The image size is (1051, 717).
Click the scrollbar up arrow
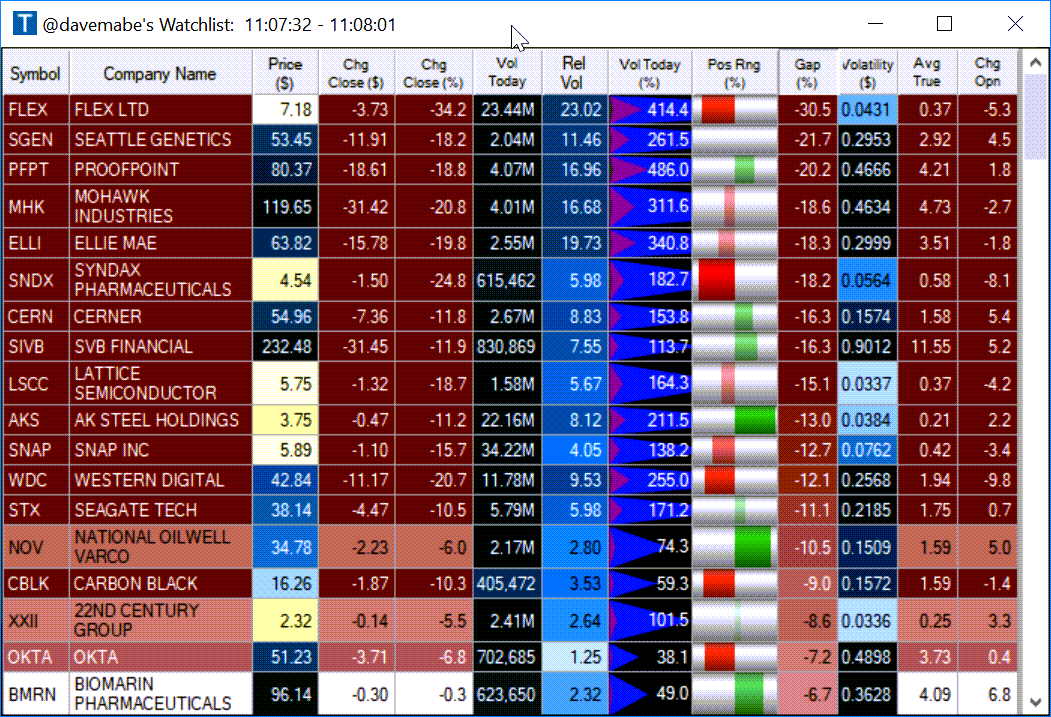click(1035, 63)
